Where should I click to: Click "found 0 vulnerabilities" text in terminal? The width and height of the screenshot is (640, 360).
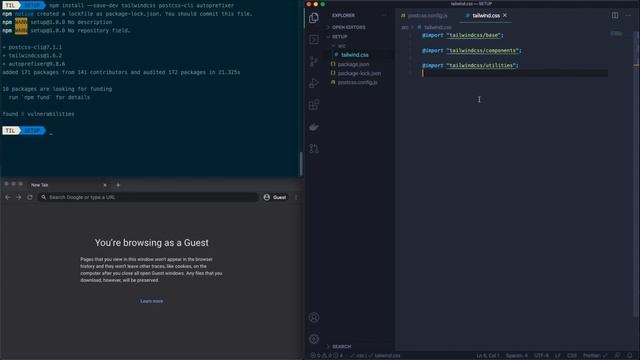click(x=38, y=114)
